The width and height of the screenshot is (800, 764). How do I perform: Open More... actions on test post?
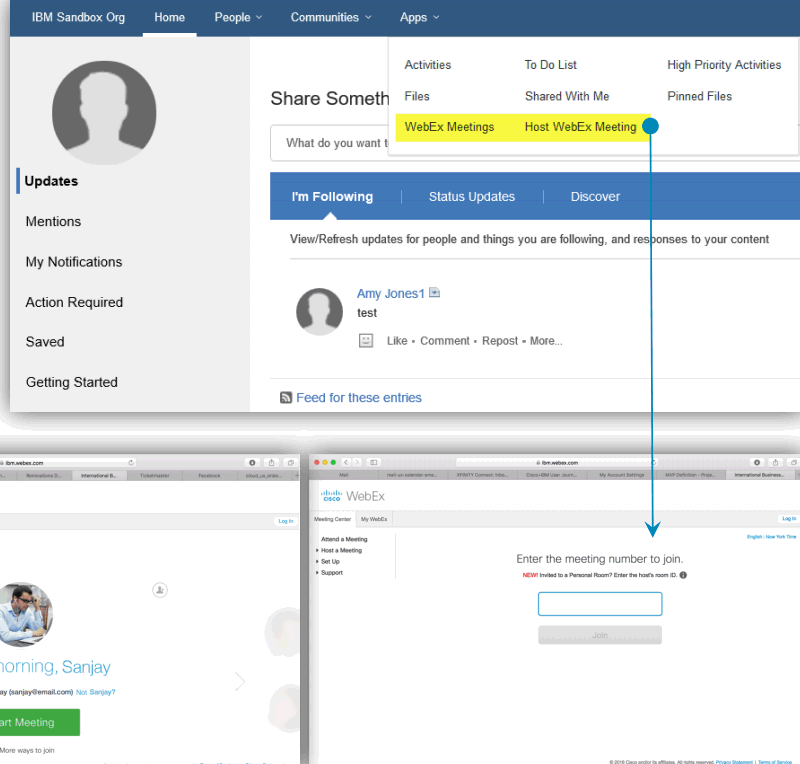coord(546,341)
